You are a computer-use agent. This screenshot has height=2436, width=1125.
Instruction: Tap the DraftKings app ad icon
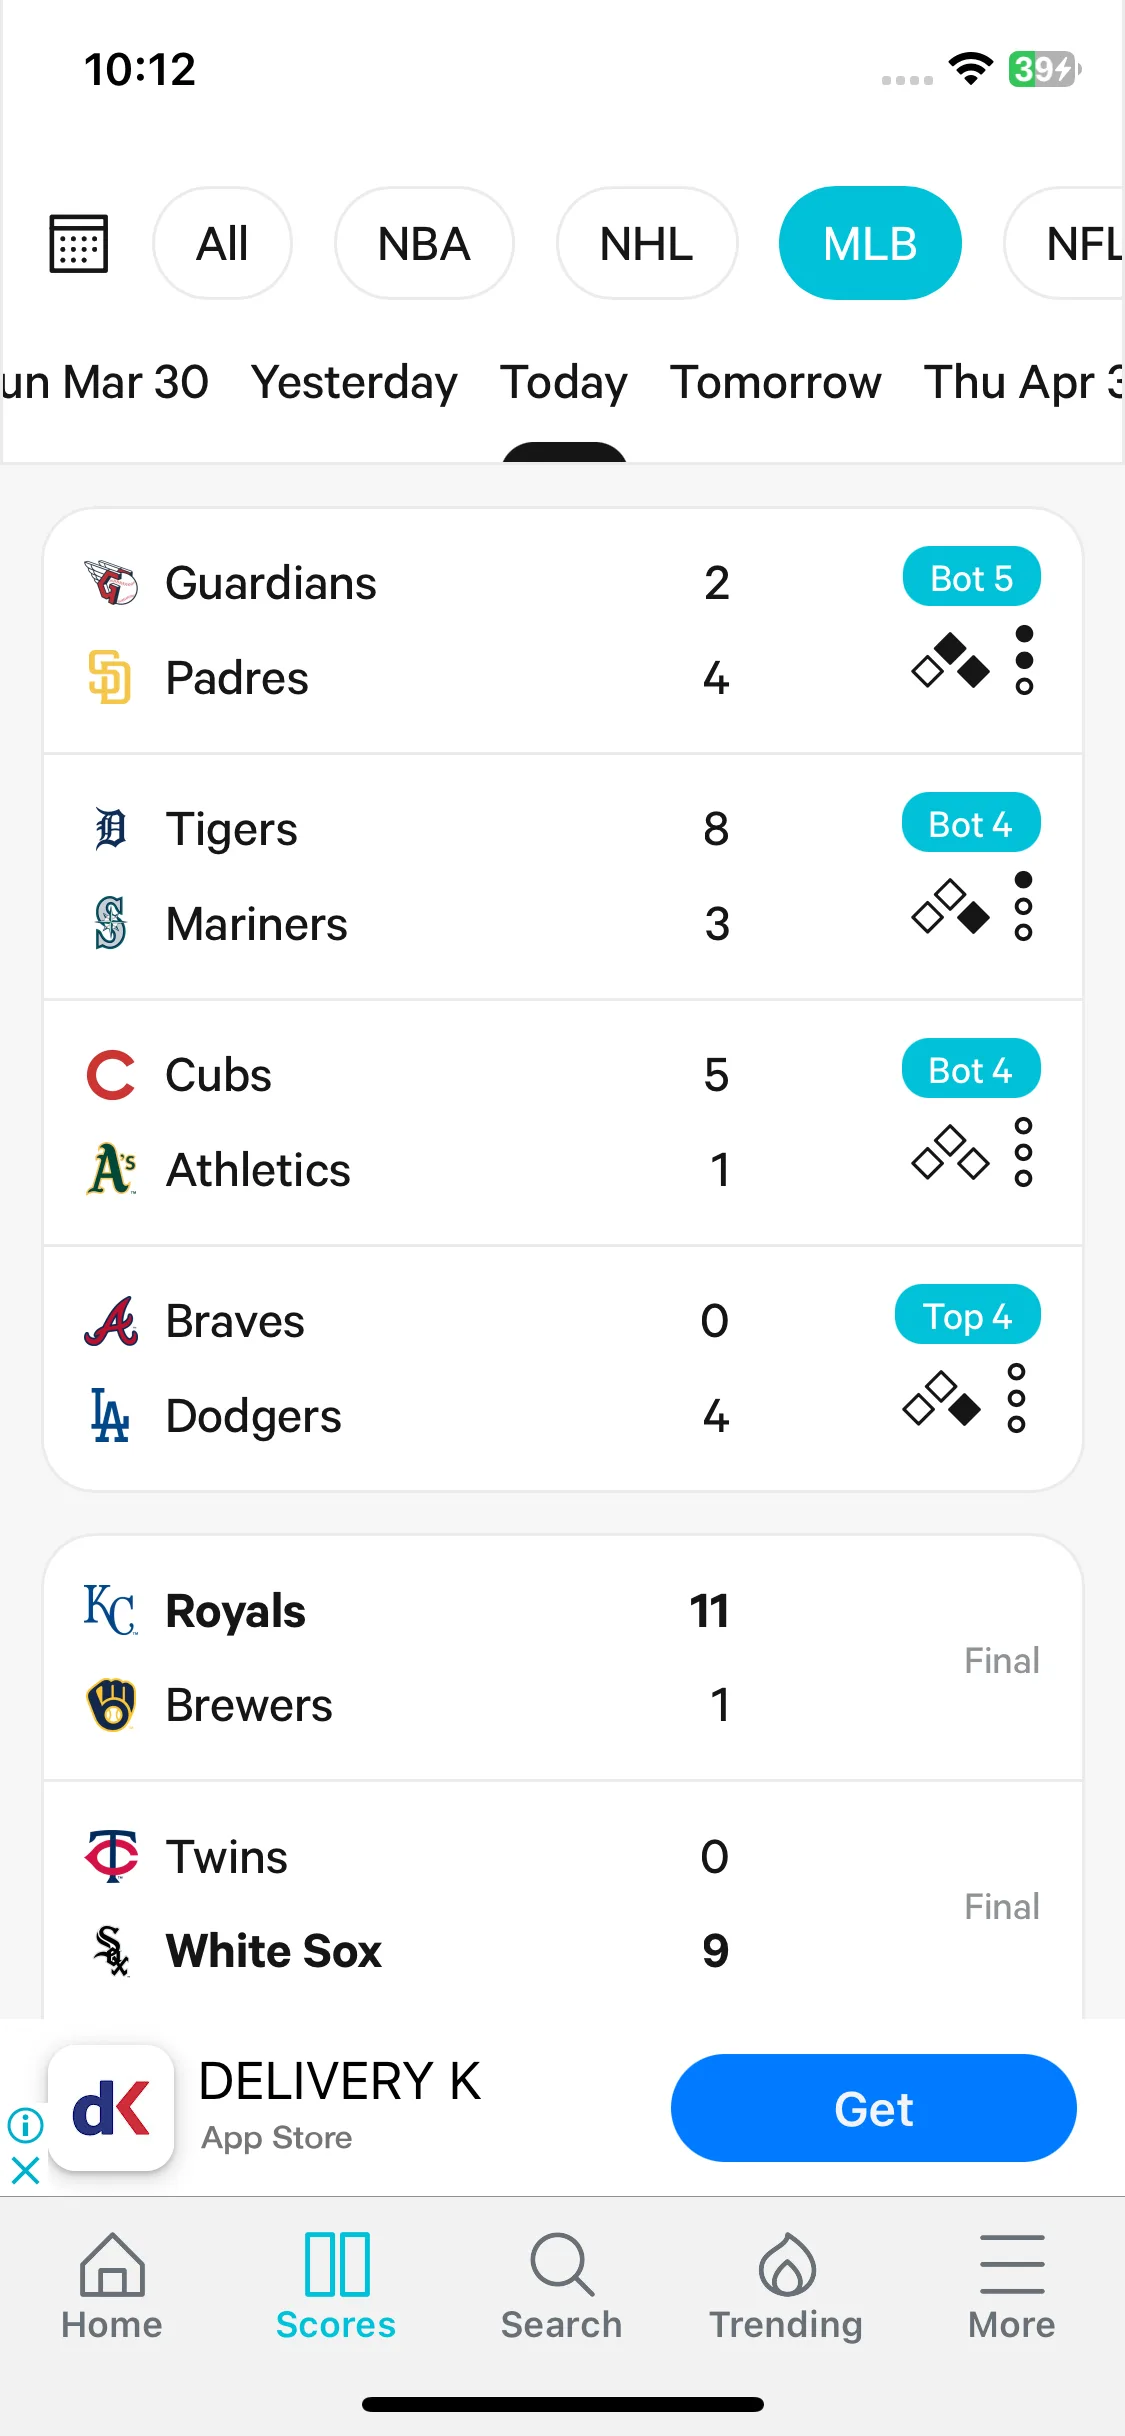(111, 2108)
